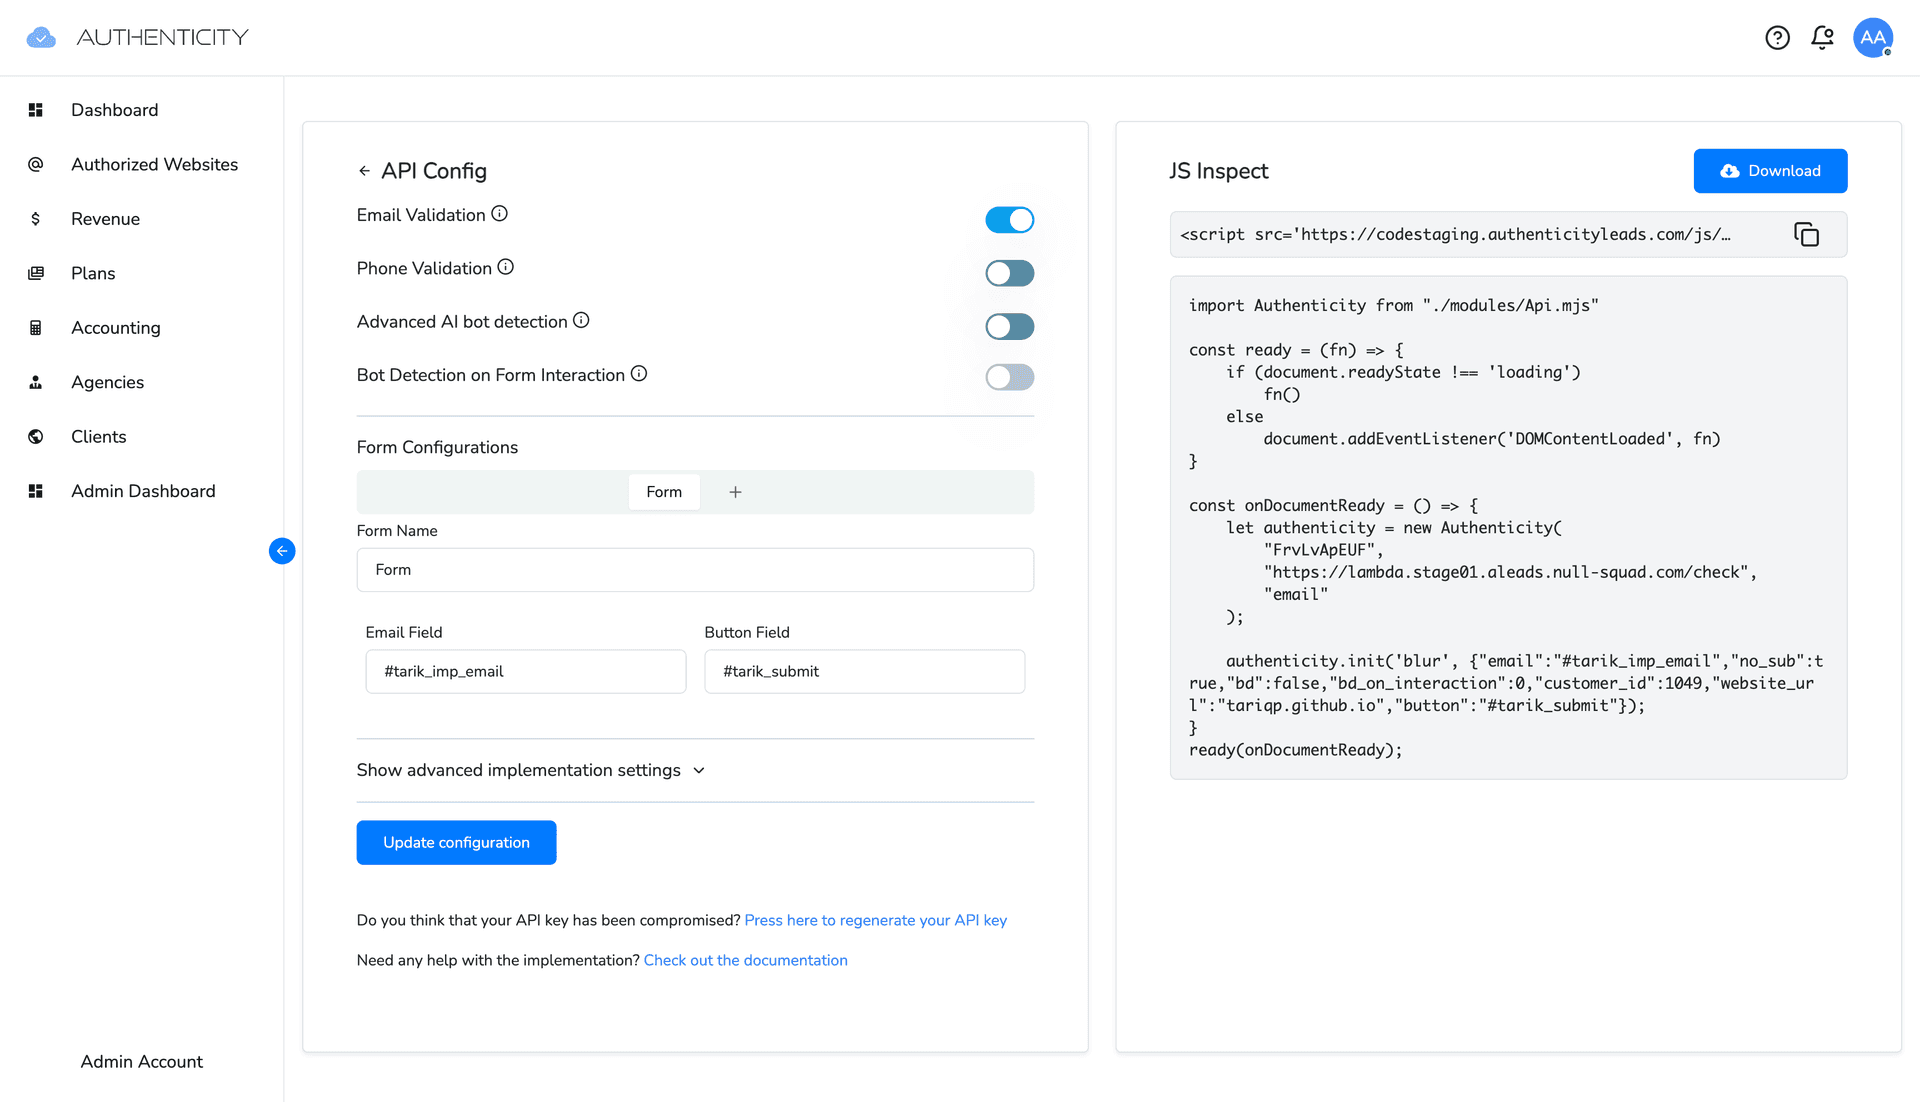Toggle the Advanced AI bot detection switch
The width and height of the screenshot is (1920, 1102).
[1009, 326]
